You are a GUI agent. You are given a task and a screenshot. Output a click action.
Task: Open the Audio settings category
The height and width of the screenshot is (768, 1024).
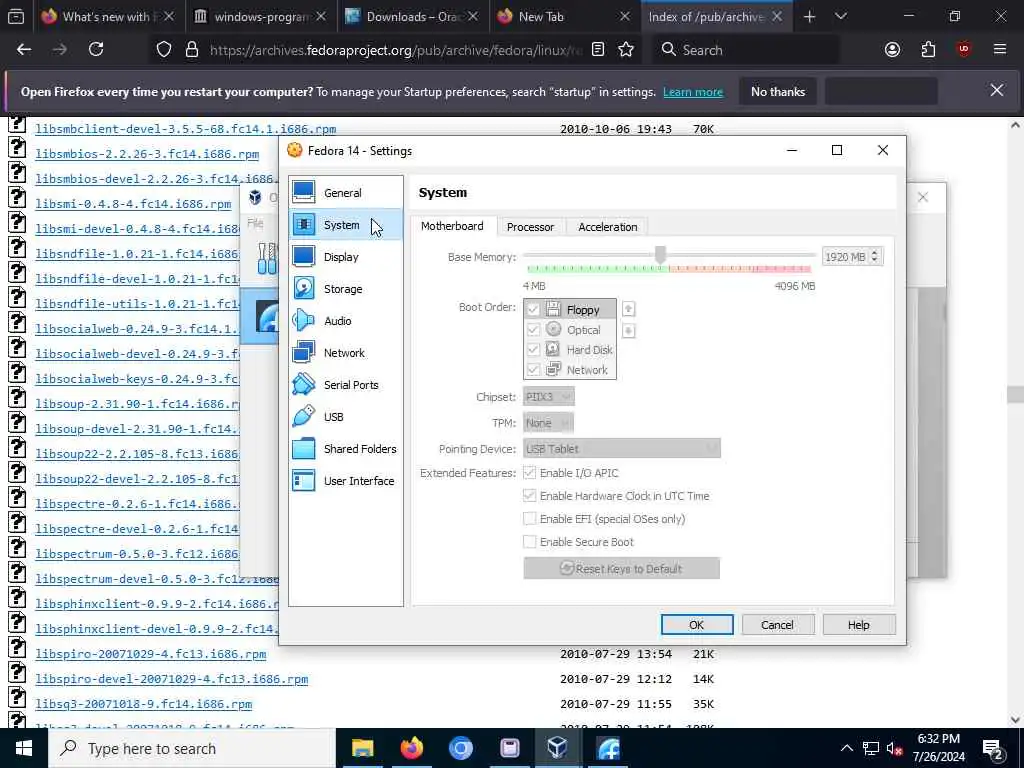[345, 321]
